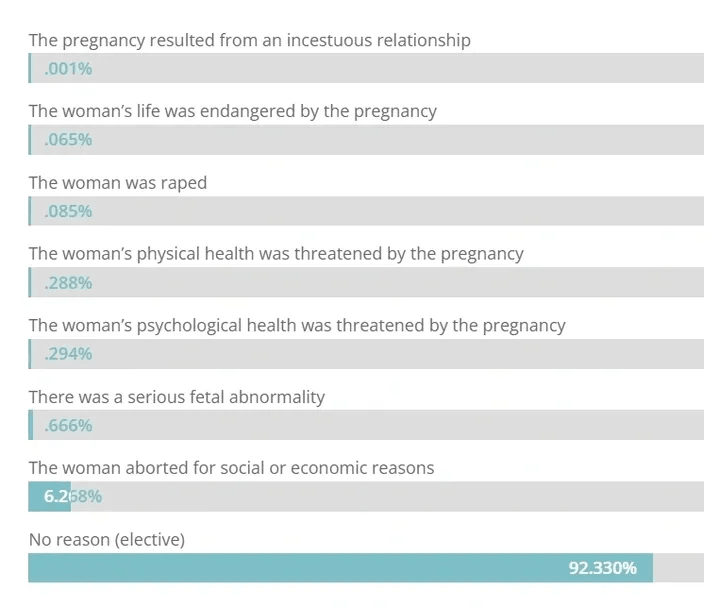Select the 'The woman was raped' label
Viewport: 719px width, 607px height.
click(x=117, y=183)
